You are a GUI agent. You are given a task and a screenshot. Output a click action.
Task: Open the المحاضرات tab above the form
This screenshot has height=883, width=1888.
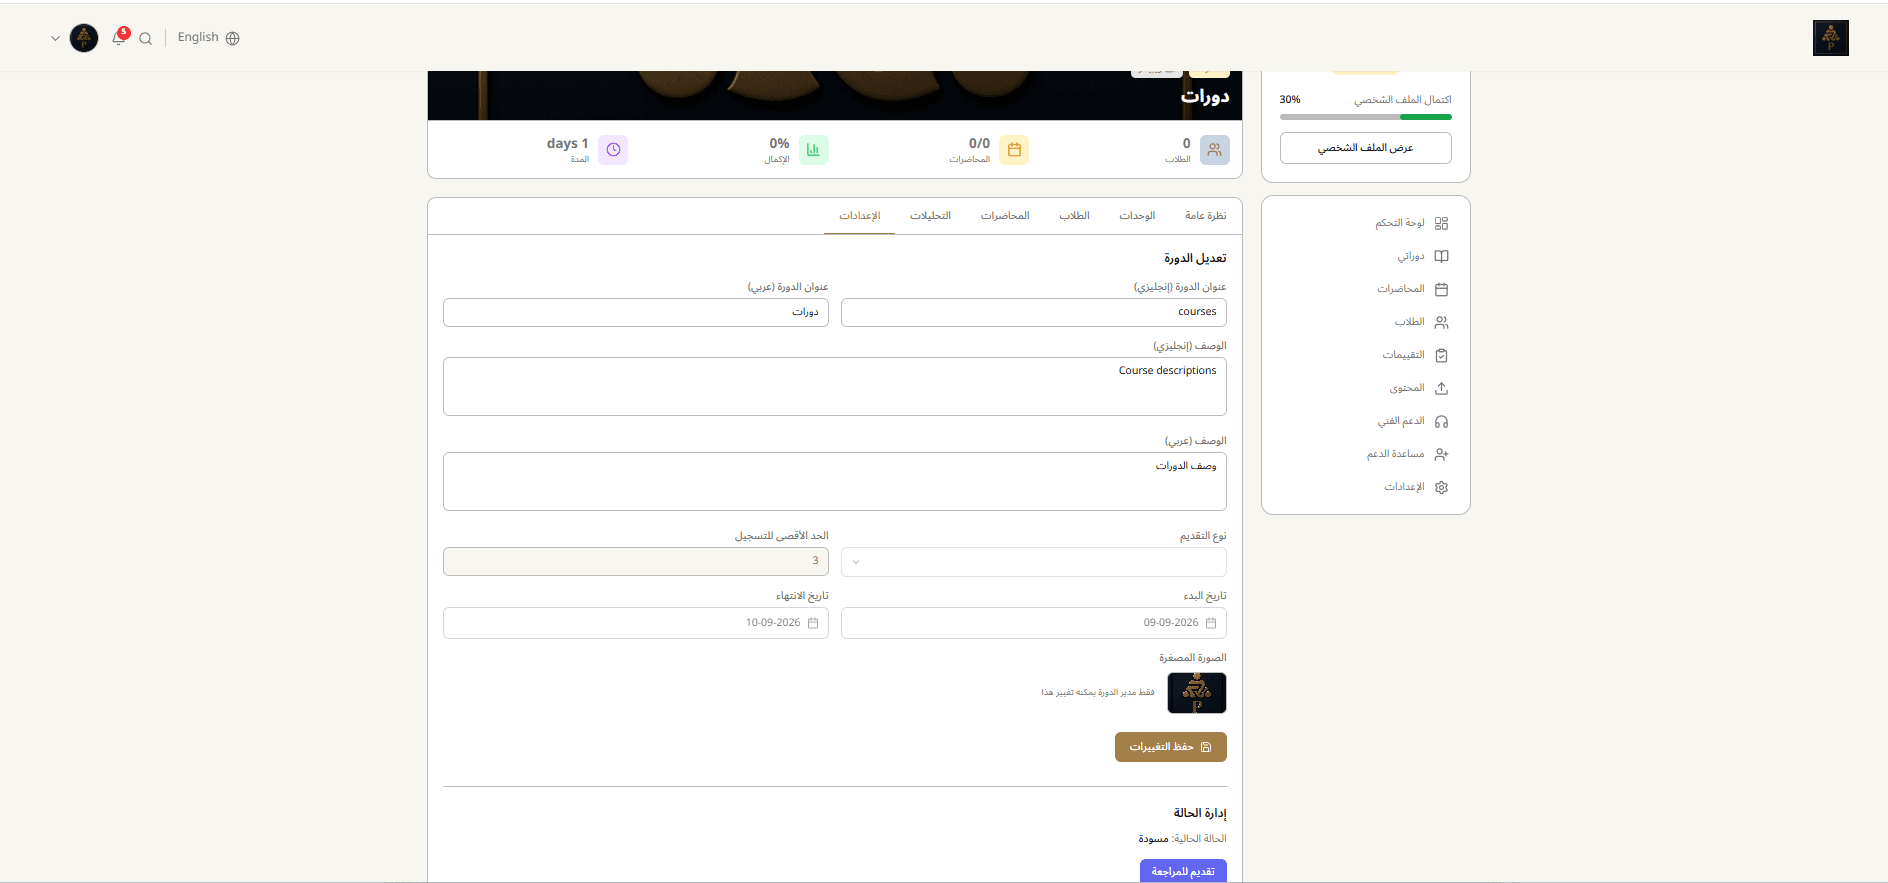(x=1005, y=216)
